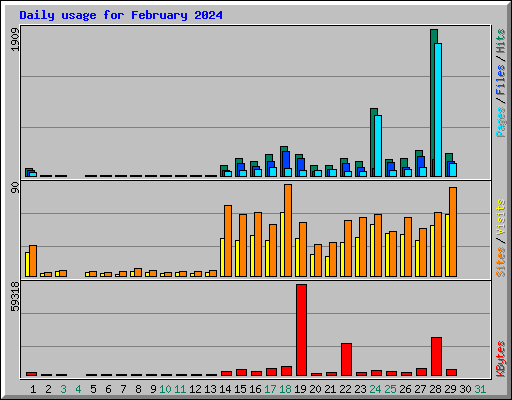Click the red KBytes bar for day 19

(301, 330)
